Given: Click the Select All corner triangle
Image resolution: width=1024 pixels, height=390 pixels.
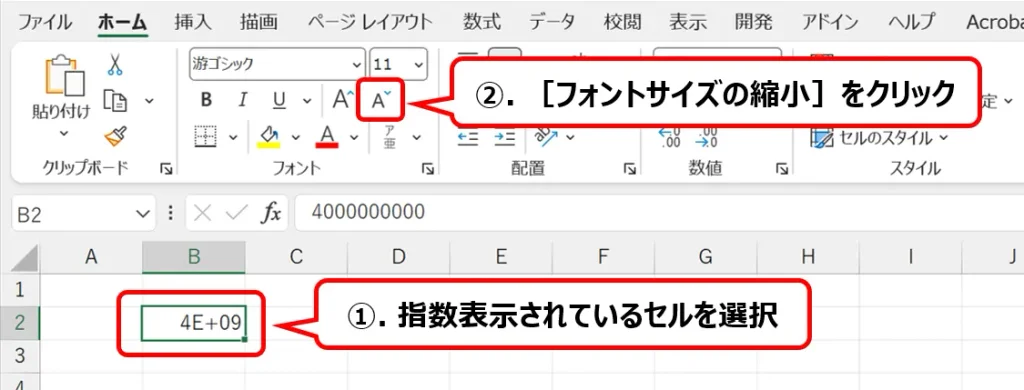Looking at the screenshot, I should (24, 257).
